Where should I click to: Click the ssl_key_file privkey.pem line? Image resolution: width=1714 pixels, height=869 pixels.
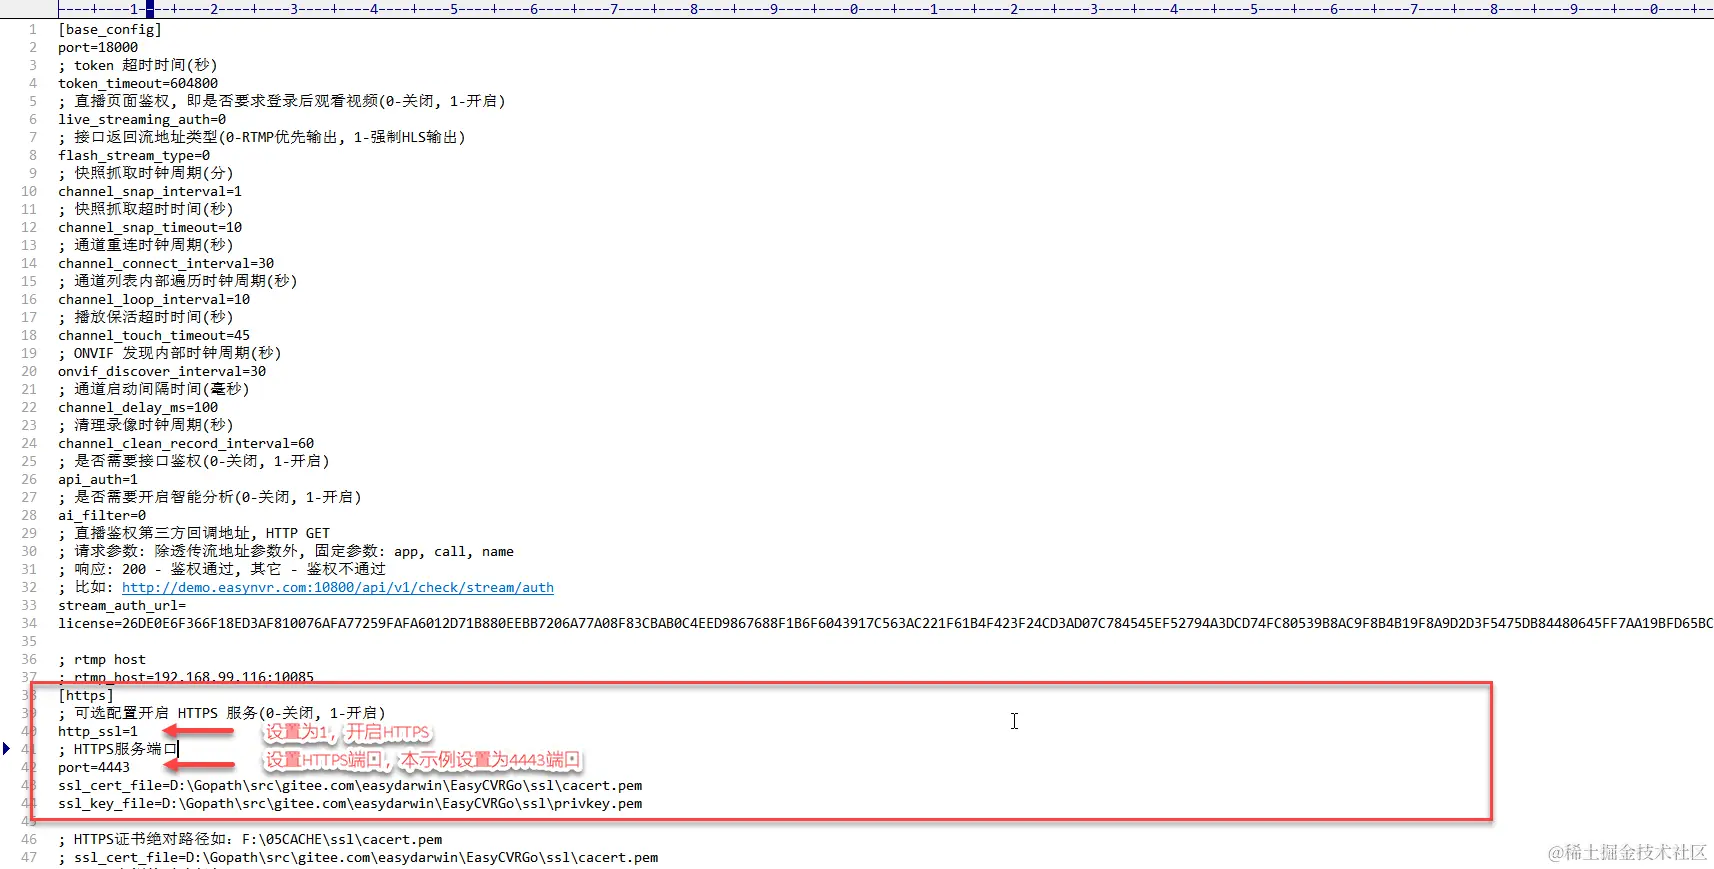(350, 804)
